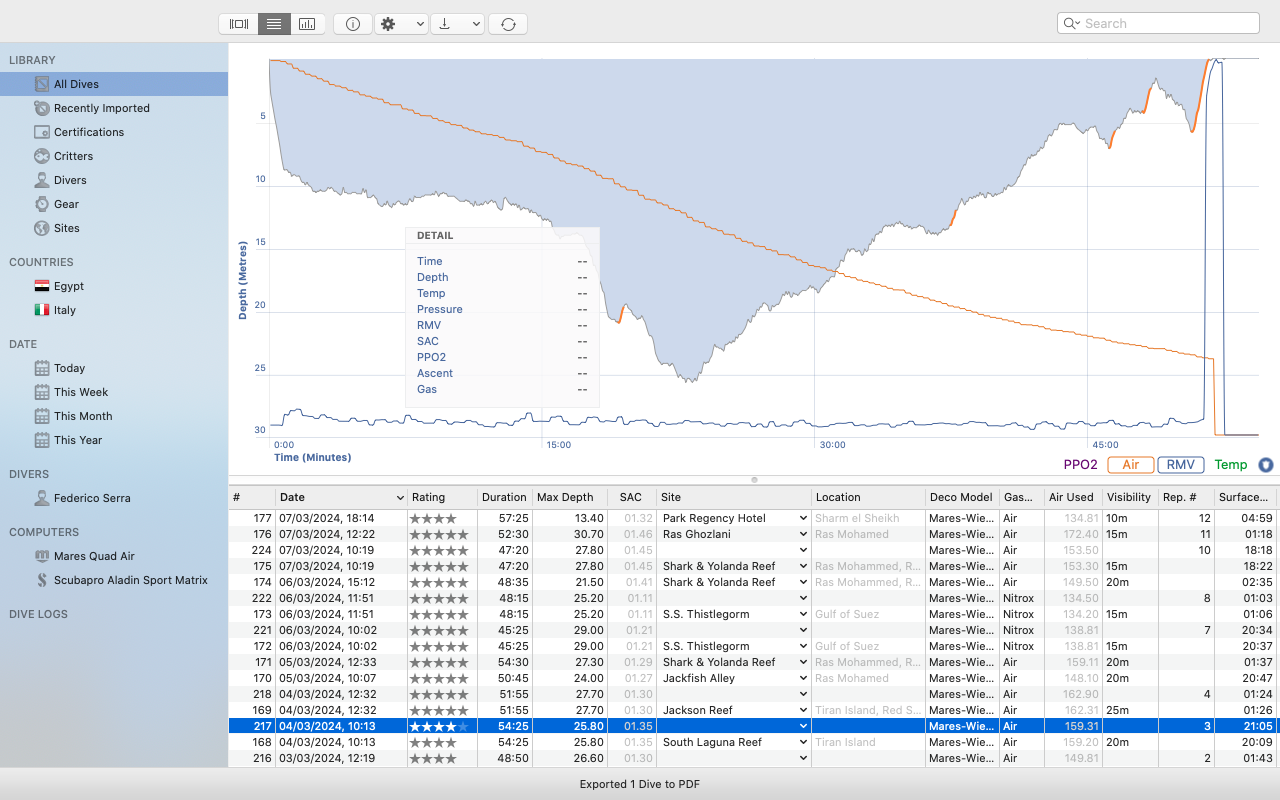Open site dropdown for Jackson Reef row
Image resolution: width=1280 pixels, height=800 pixels.
(x=802, y=710)
